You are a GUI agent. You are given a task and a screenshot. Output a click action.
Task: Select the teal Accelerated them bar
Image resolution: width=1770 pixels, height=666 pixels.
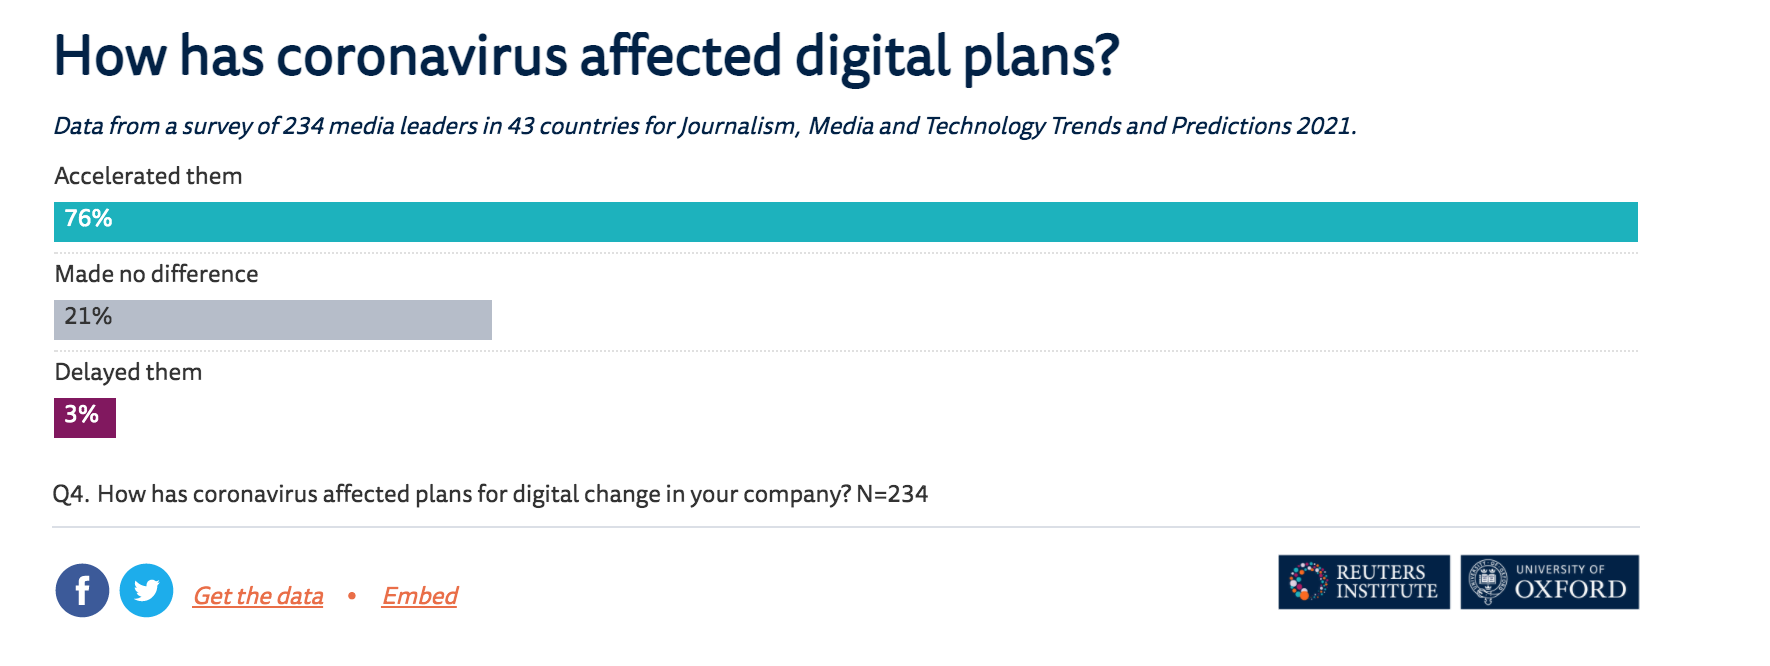pos(846,222)
